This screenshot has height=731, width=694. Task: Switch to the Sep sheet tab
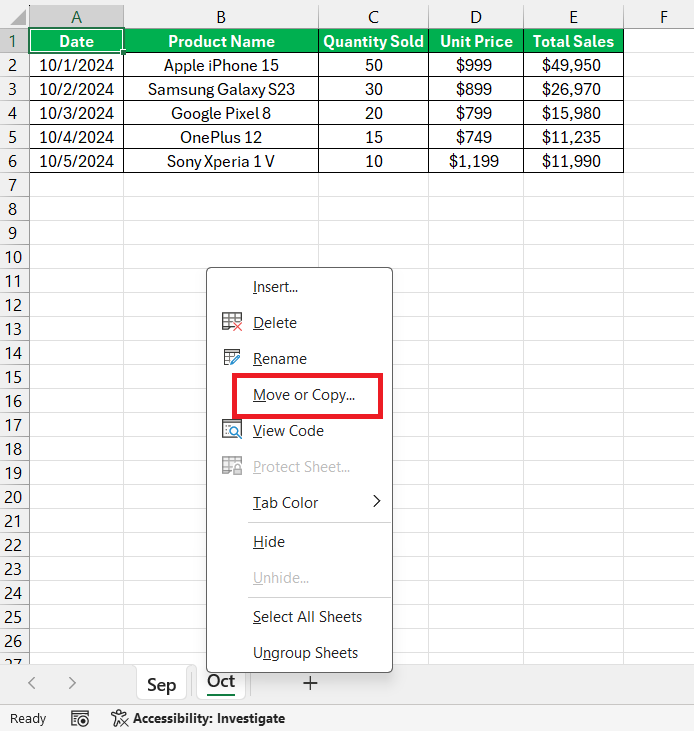(161, 684)
